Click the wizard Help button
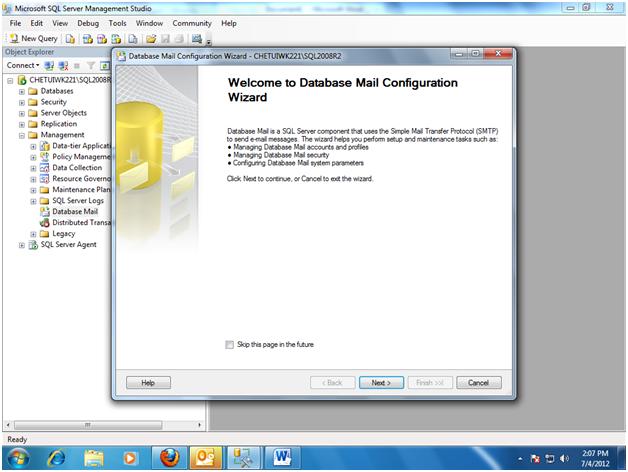The width and height of the screenshot is (628, 472). click(148, 383)
